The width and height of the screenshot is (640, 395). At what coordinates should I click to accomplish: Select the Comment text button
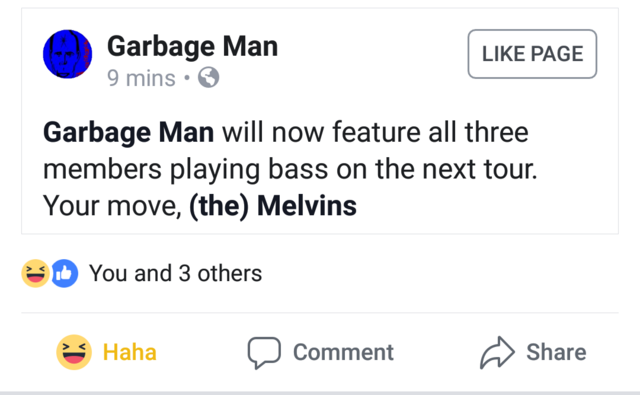click(343, 352)
